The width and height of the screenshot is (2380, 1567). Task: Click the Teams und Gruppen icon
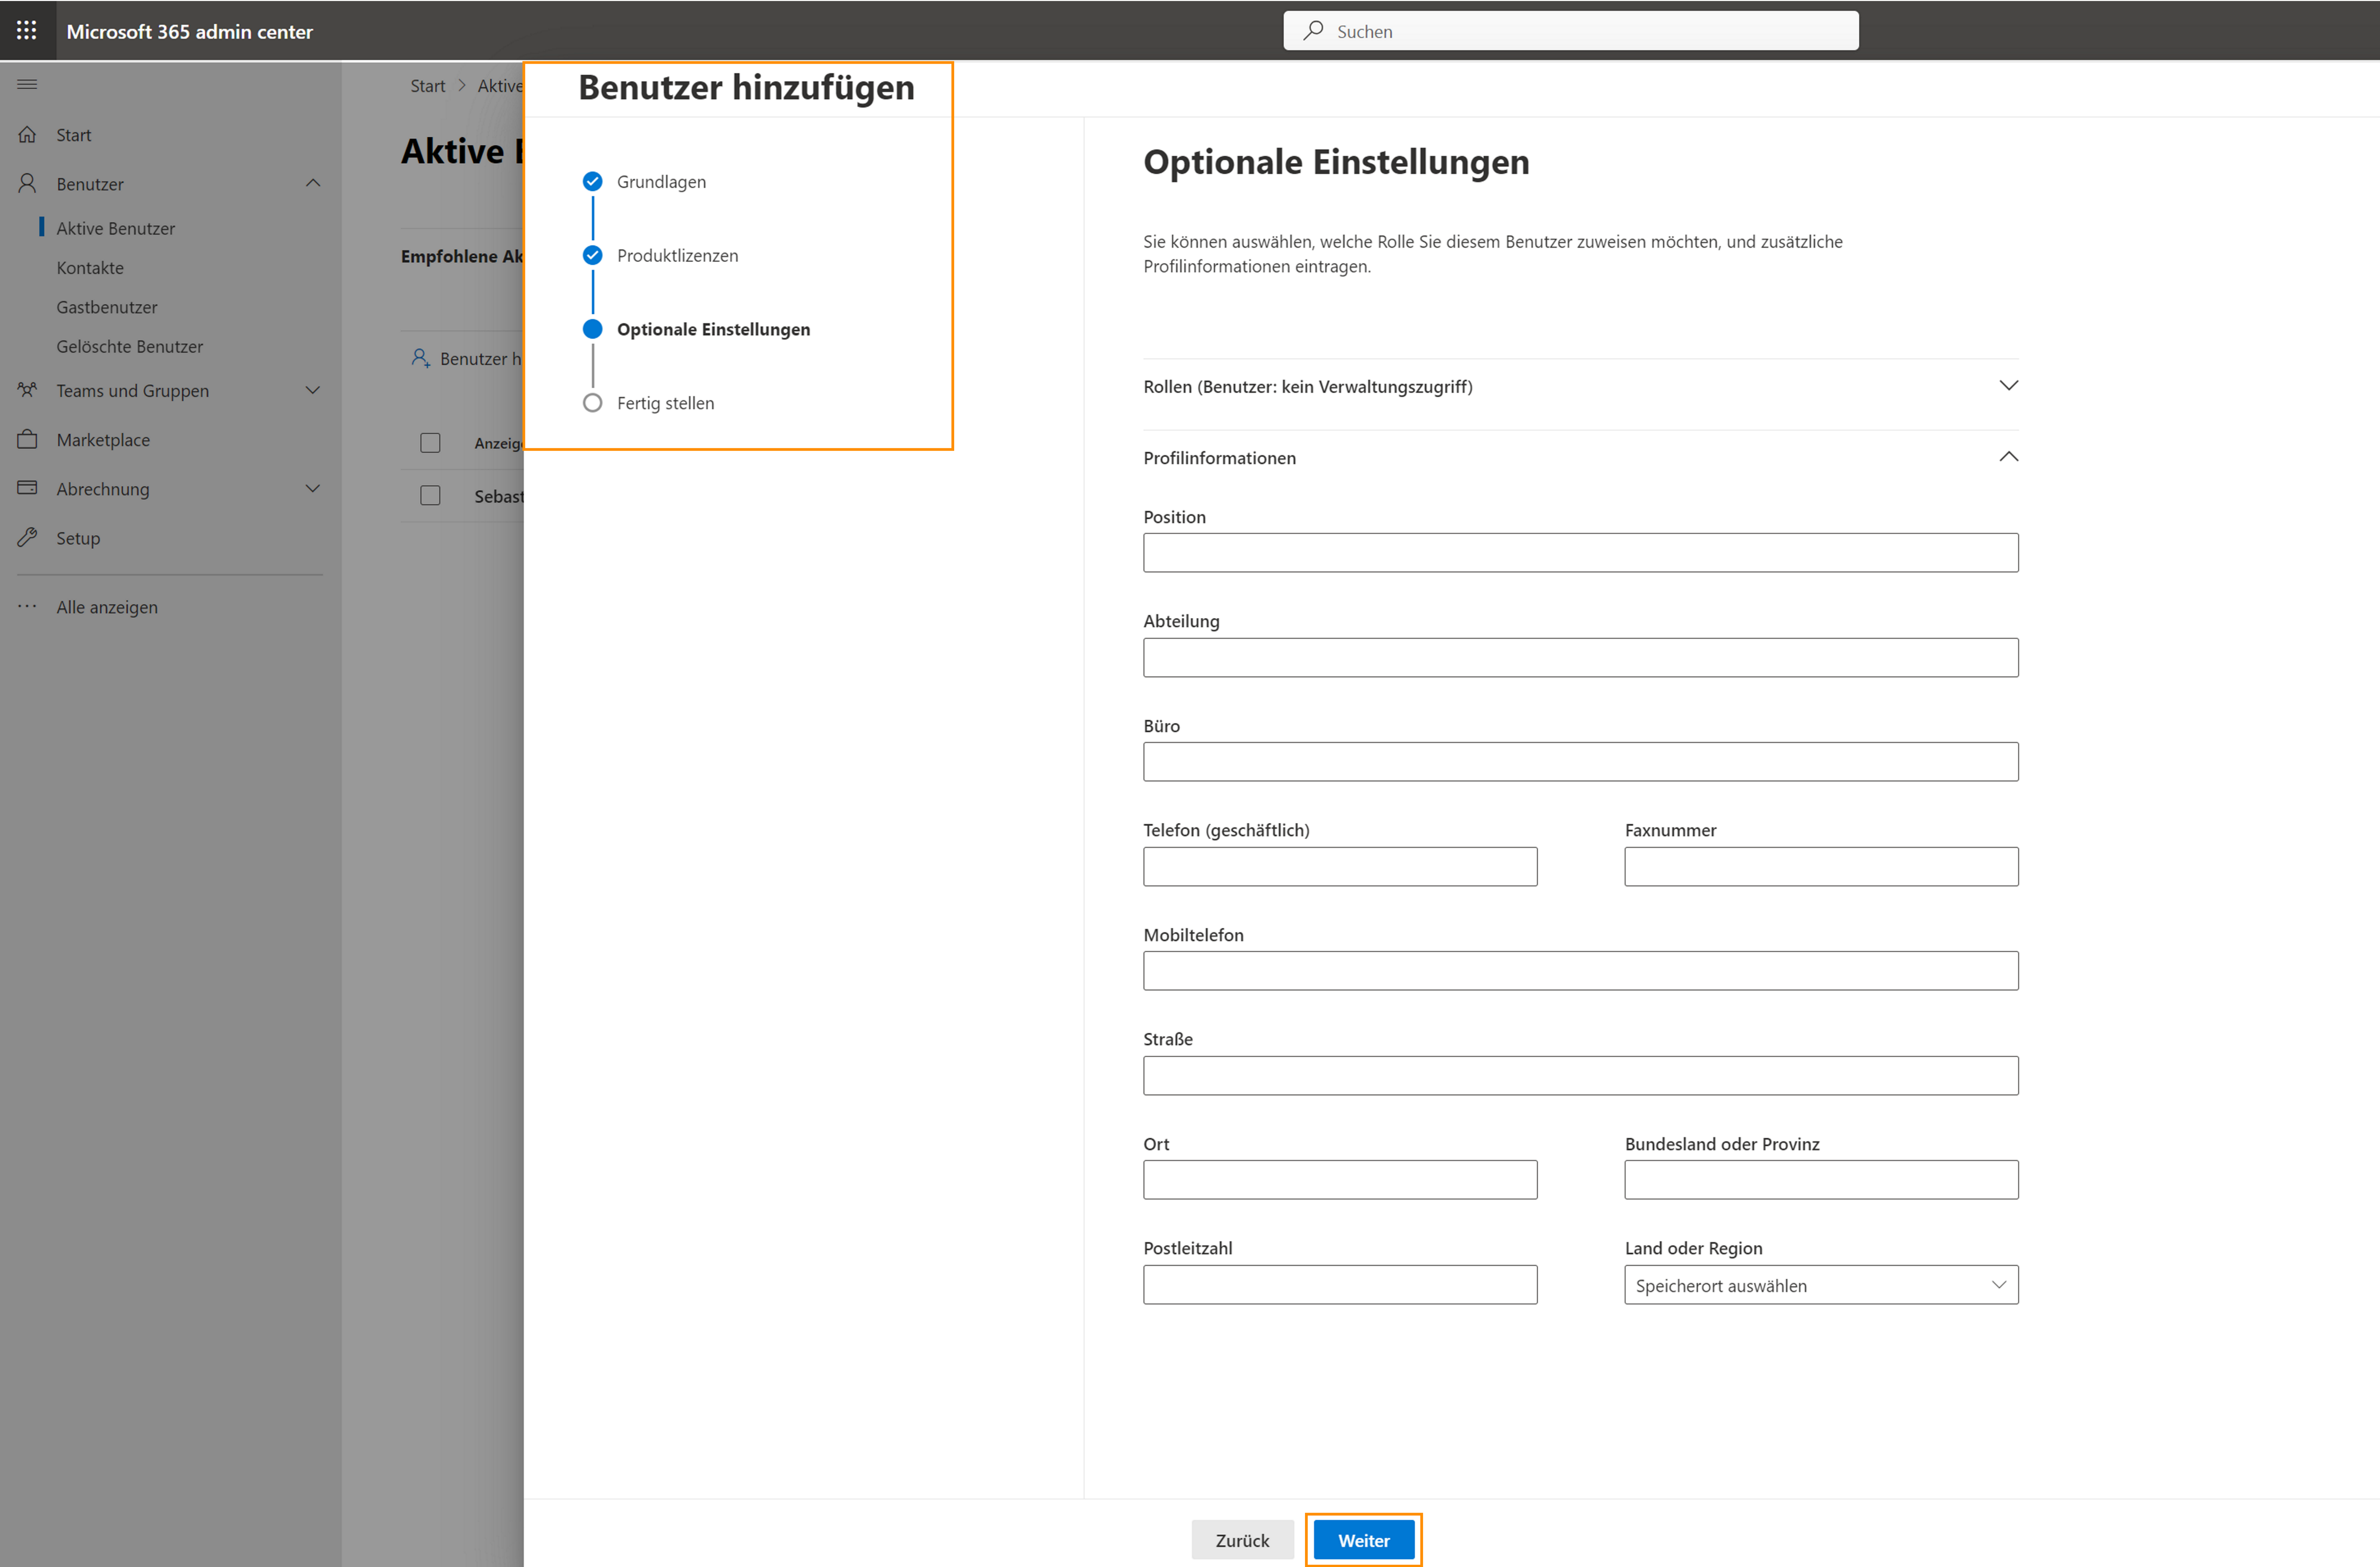click(27, 390)
